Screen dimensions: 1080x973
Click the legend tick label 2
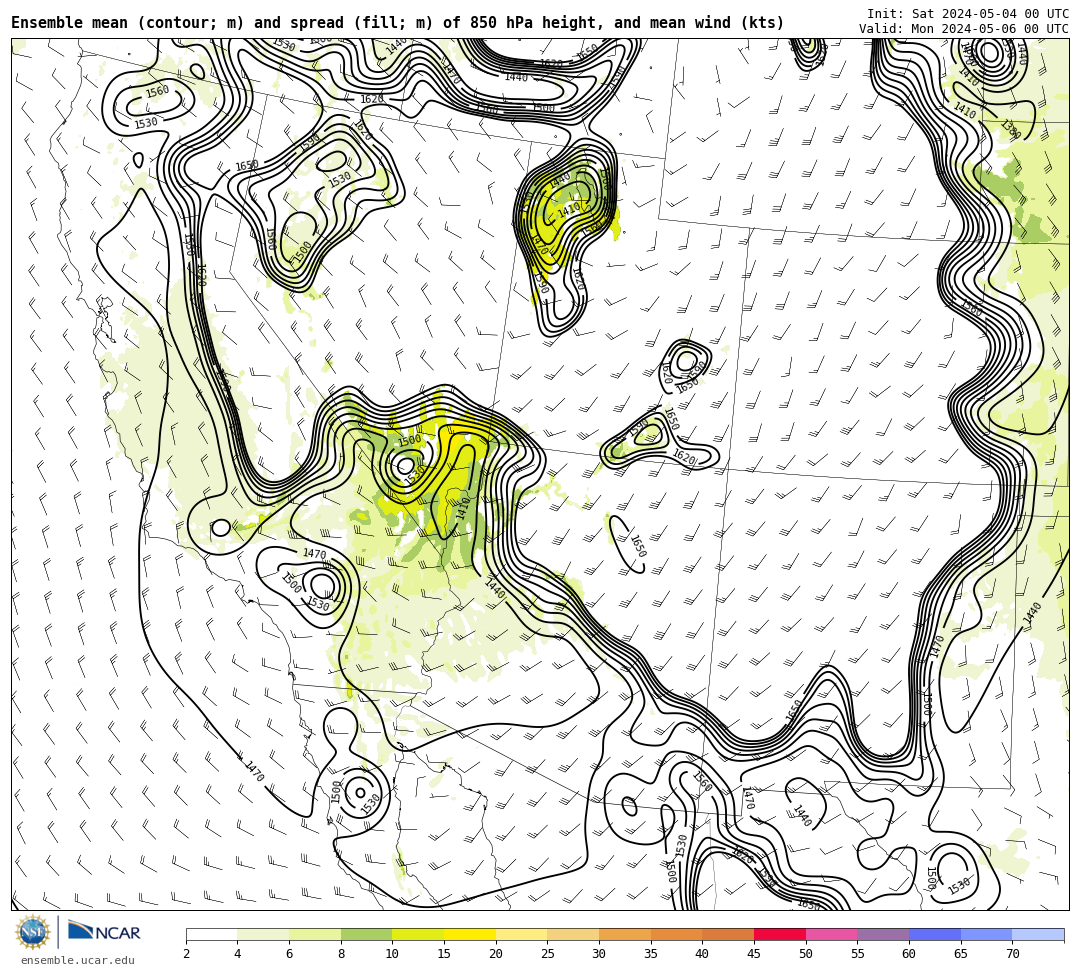[186, 954]
